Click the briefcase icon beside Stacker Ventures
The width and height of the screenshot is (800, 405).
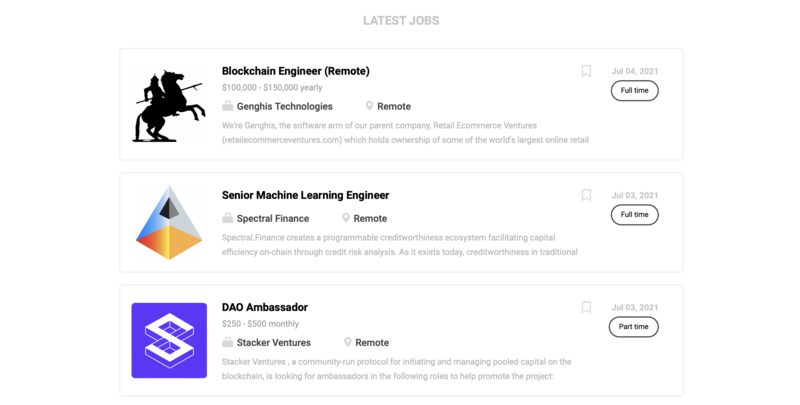click(x=228, y=342)
